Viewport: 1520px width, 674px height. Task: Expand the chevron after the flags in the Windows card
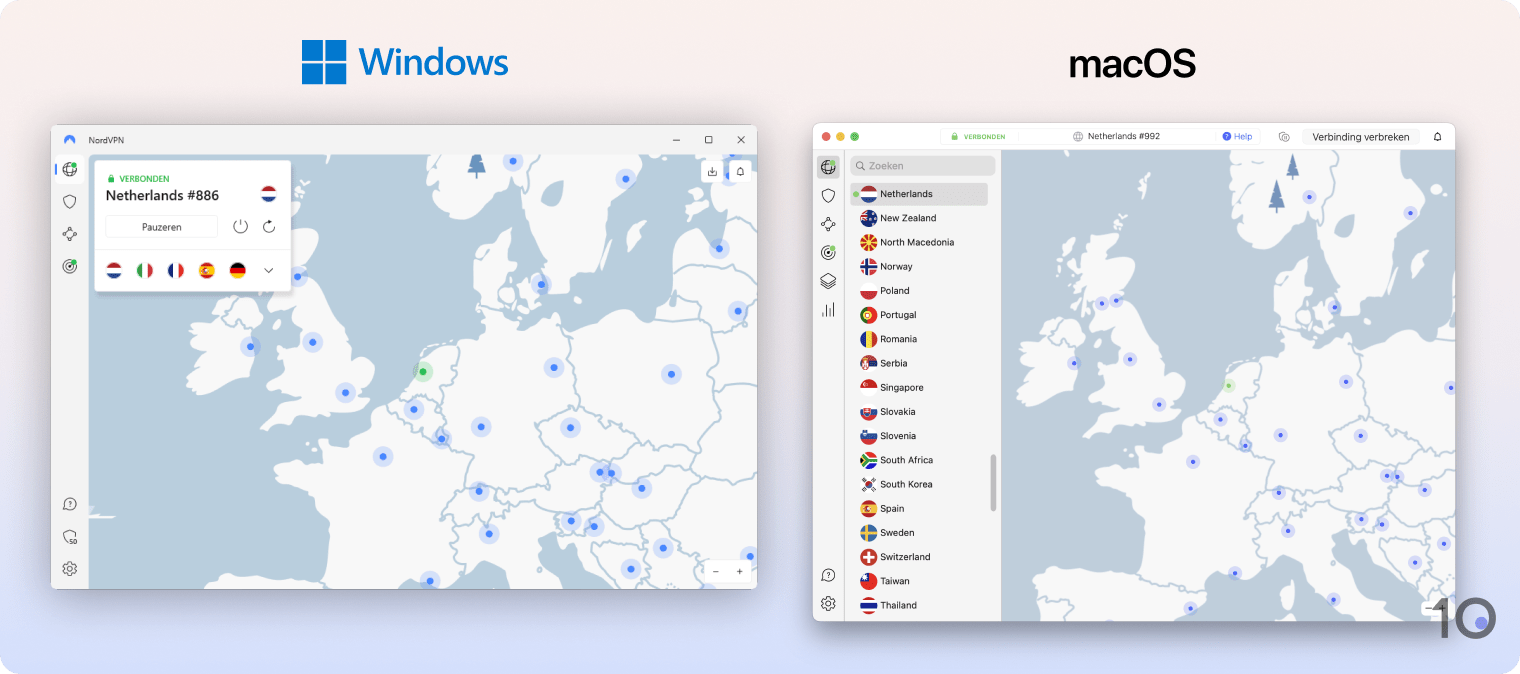point(268,270)
